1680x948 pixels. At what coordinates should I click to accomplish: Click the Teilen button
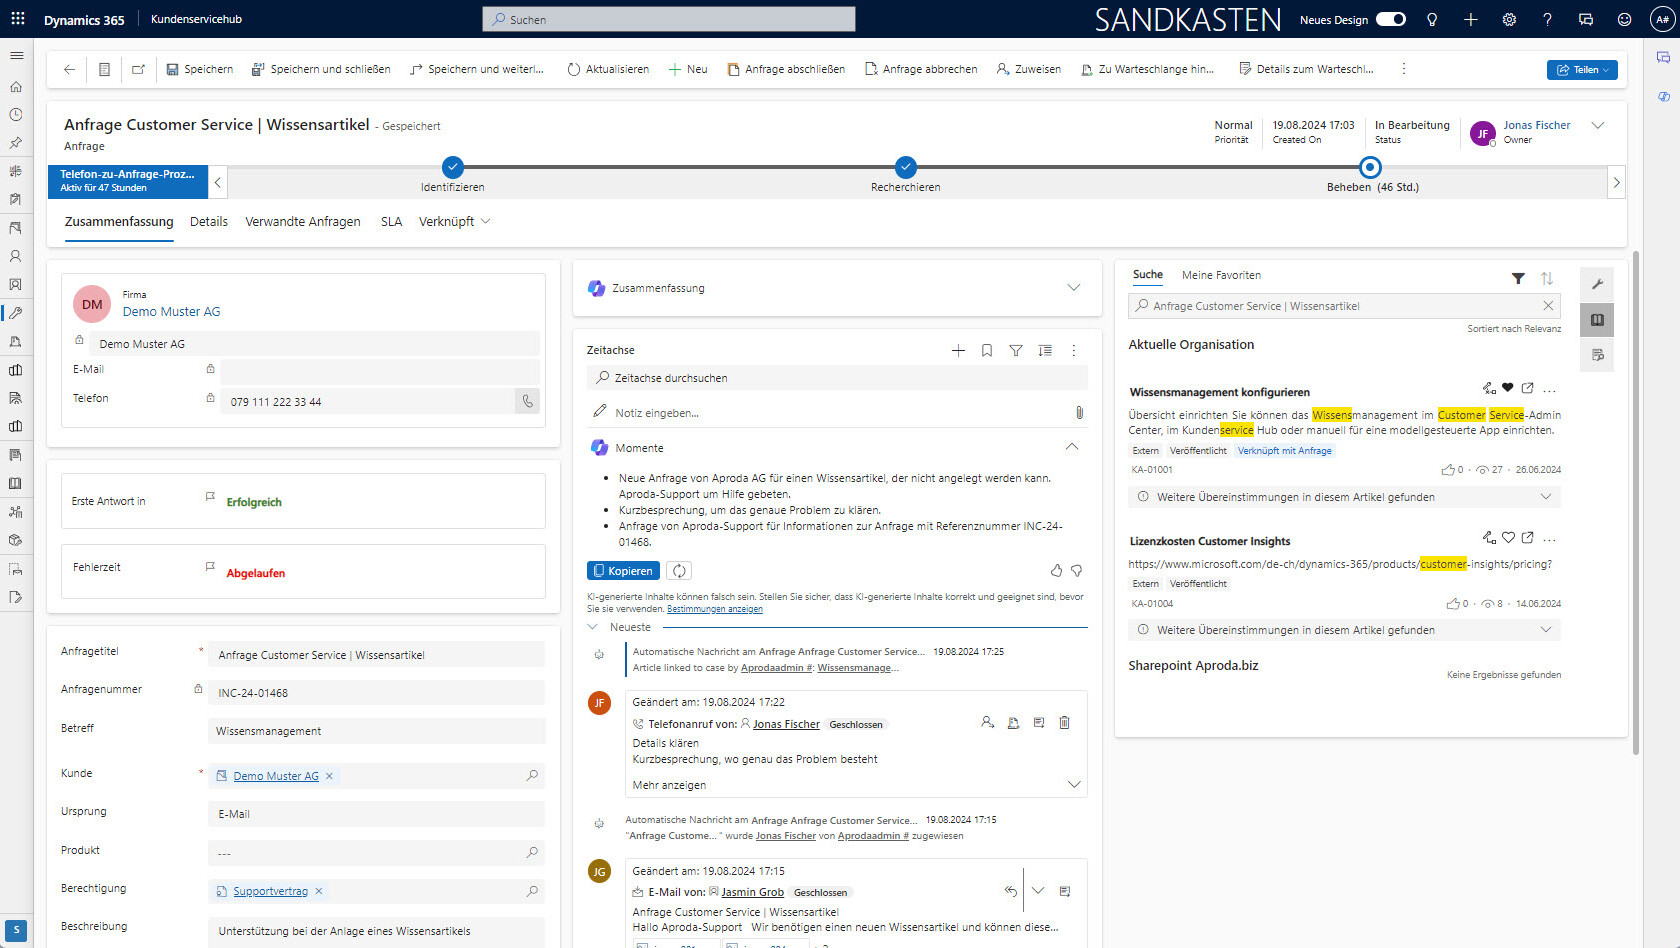coord(1582,69)
